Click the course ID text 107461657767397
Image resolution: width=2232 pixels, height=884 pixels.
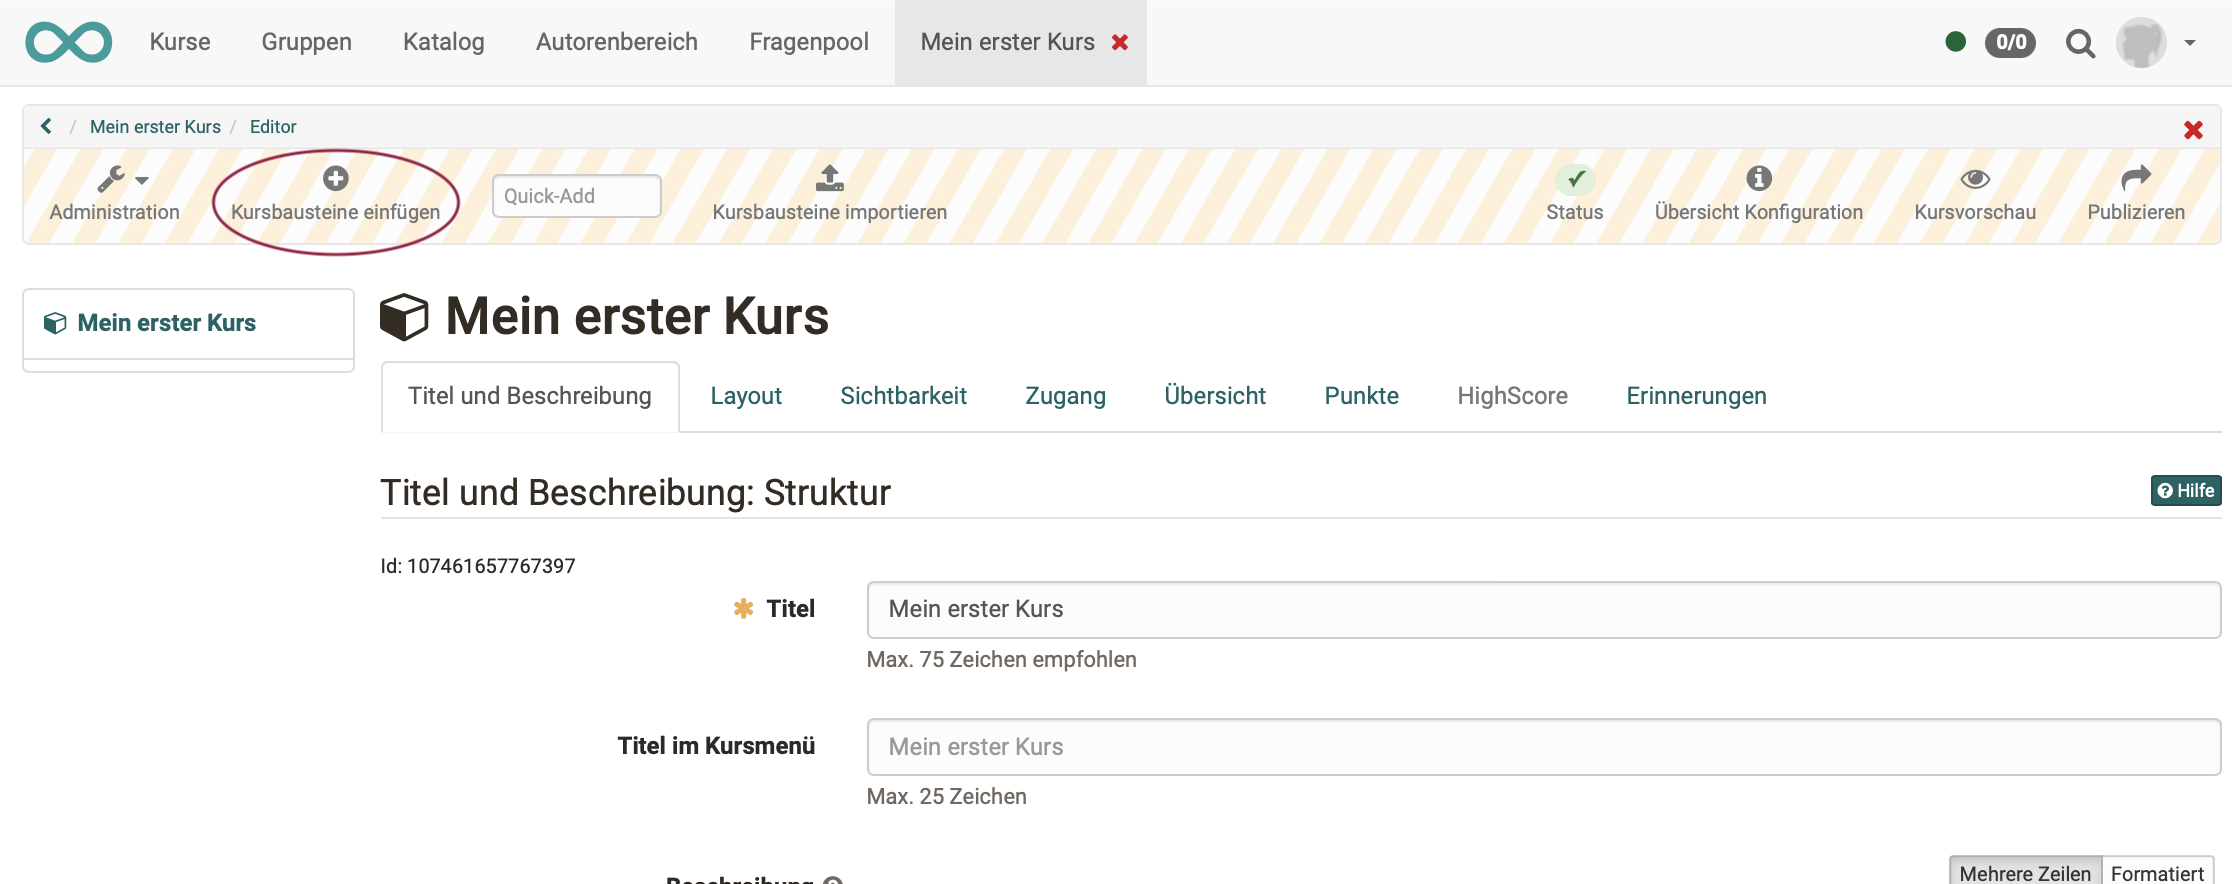coord(491,566)
